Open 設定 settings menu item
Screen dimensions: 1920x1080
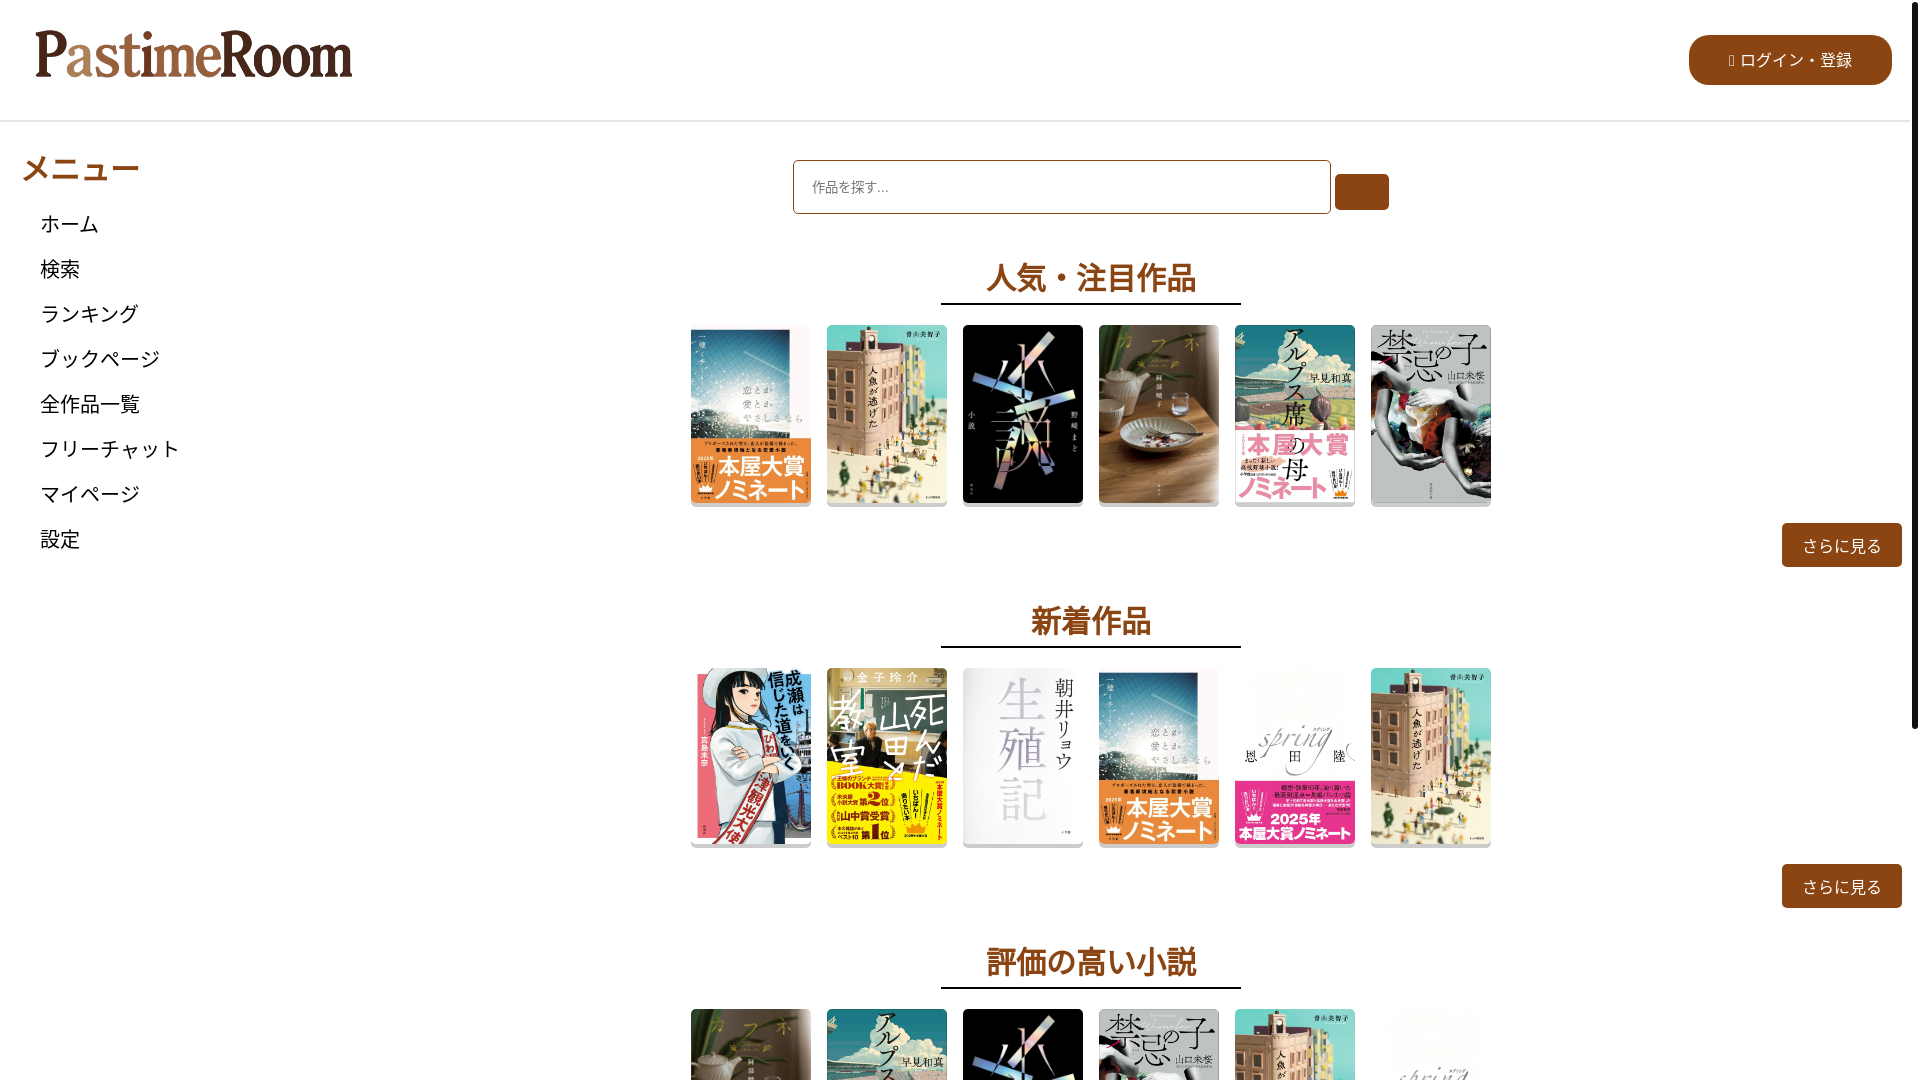pyautogui.click(x=60, y=539)
